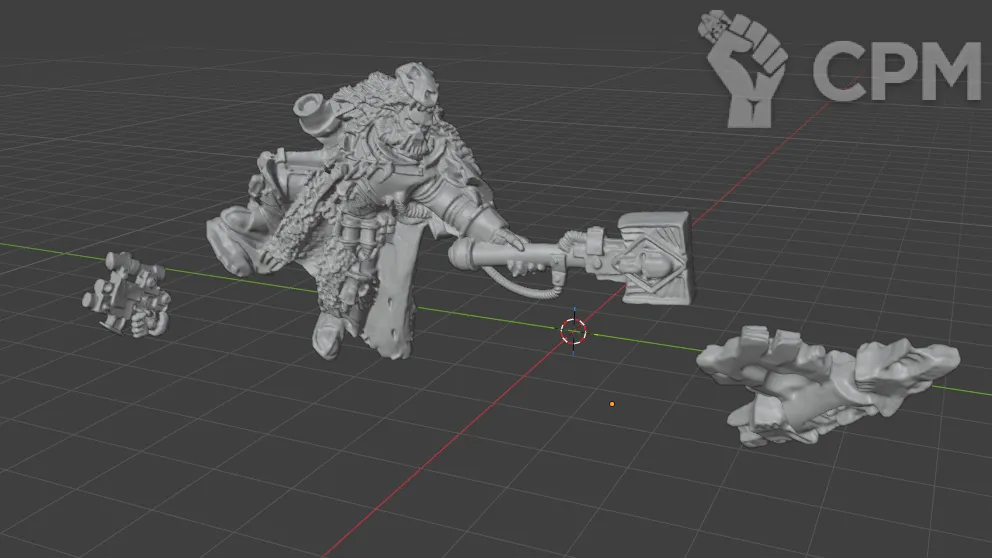This screenshot has width=992, height=558.
Task: Select the rocky base piece at right
Action: (x=828, y=387)
